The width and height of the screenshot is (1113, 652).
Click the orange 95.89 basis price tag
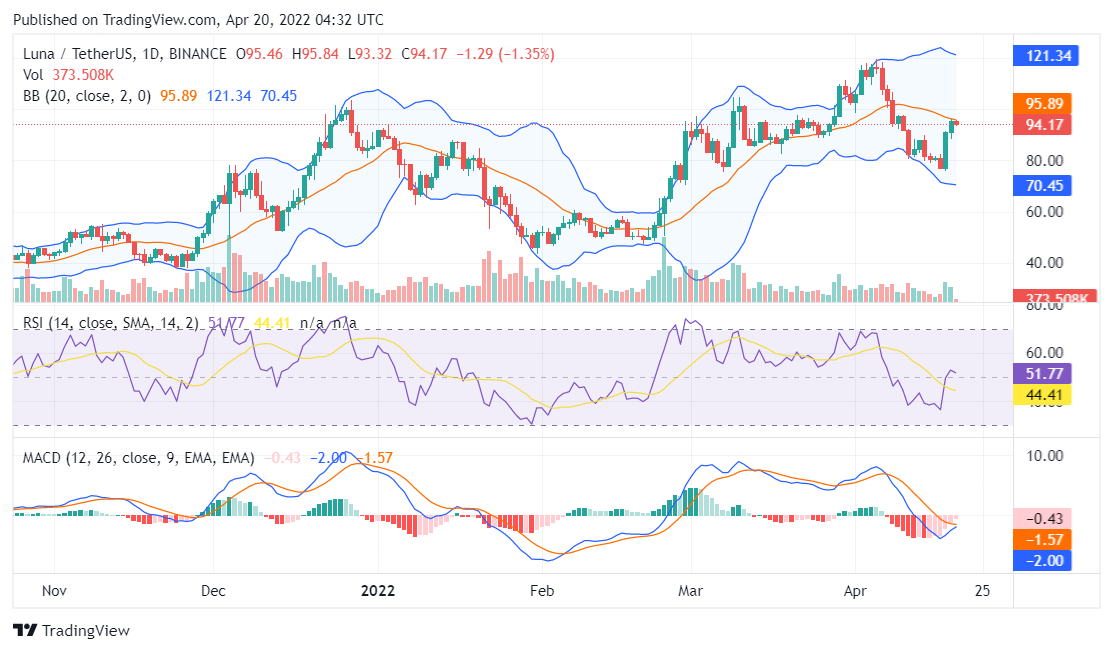[1048, 104]
